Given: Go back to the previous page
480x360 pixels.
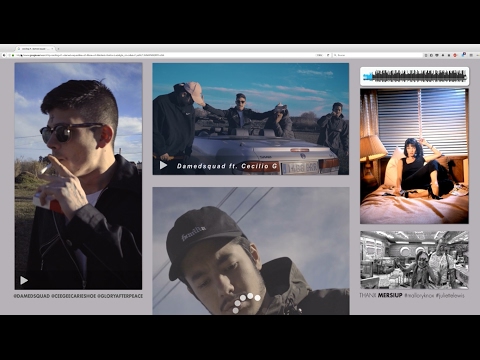Looking at the screenshot, I should click(4, 55).
